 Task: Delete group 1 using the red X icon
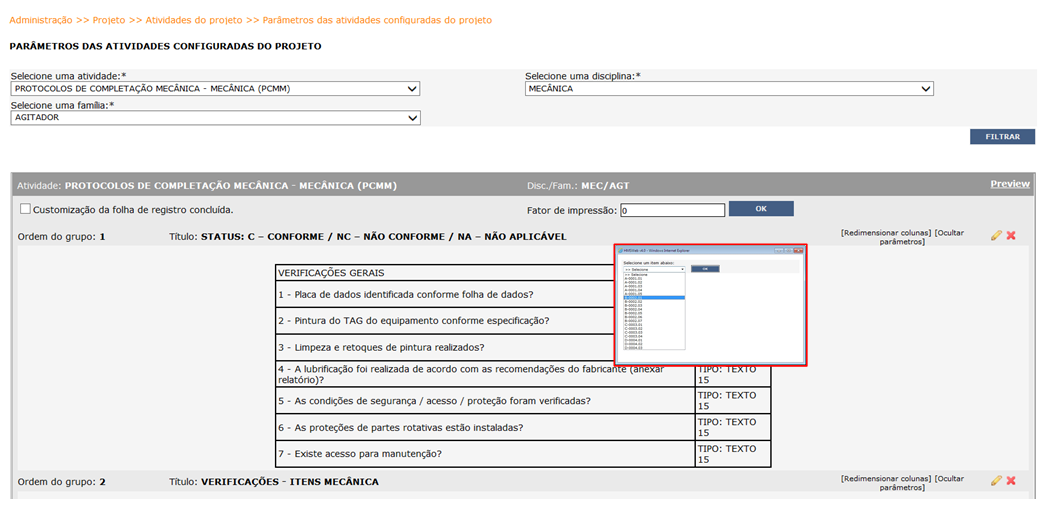[x=1011, y=236]
